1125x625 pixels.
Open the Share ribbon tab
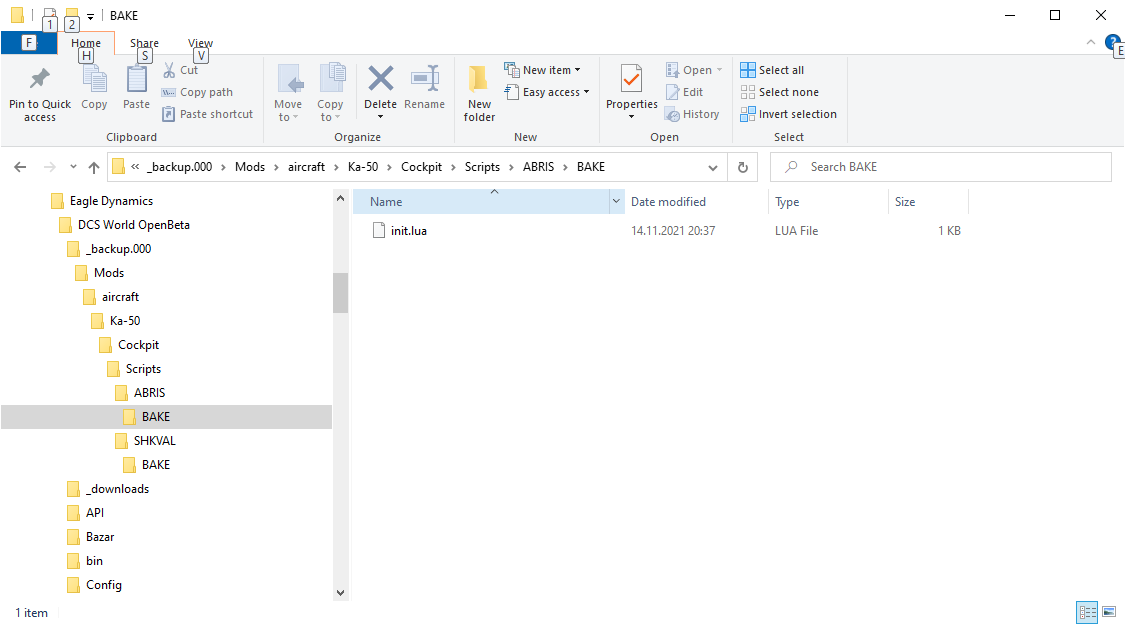click(x=144, y=43)
